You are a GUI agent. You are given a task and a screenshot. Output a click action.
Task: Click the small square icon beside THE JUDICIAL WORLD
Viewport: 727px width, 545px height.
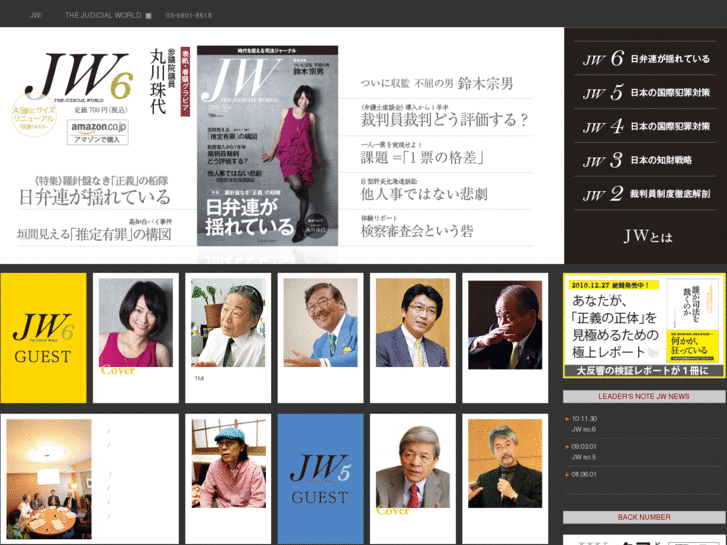148,16
